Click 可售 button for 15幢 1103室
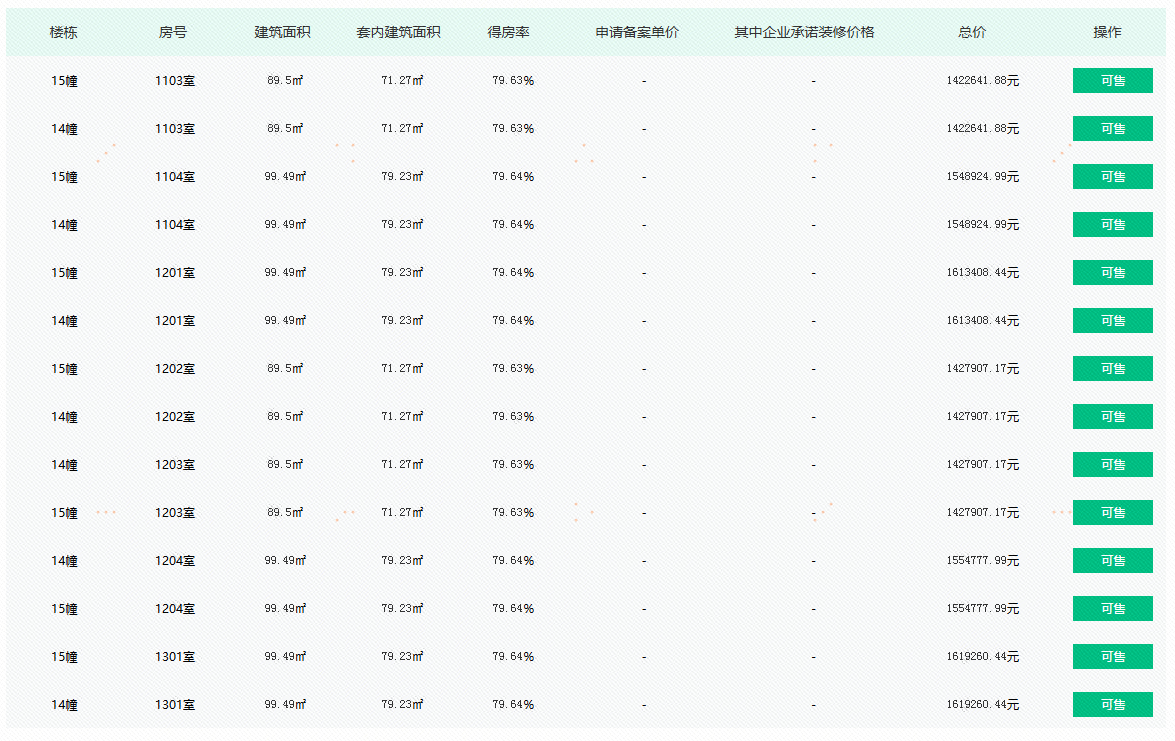Image resolution: width=1175 pixels, height=741 pixels. pyautogui.click(x=1112, y=81)
